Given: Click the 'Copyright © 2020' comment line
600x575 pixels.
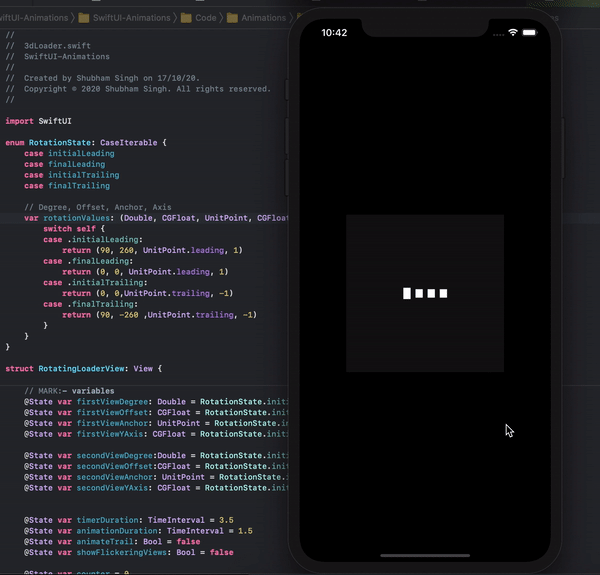Looking at the screenshot, I should (x=138, y=89).
